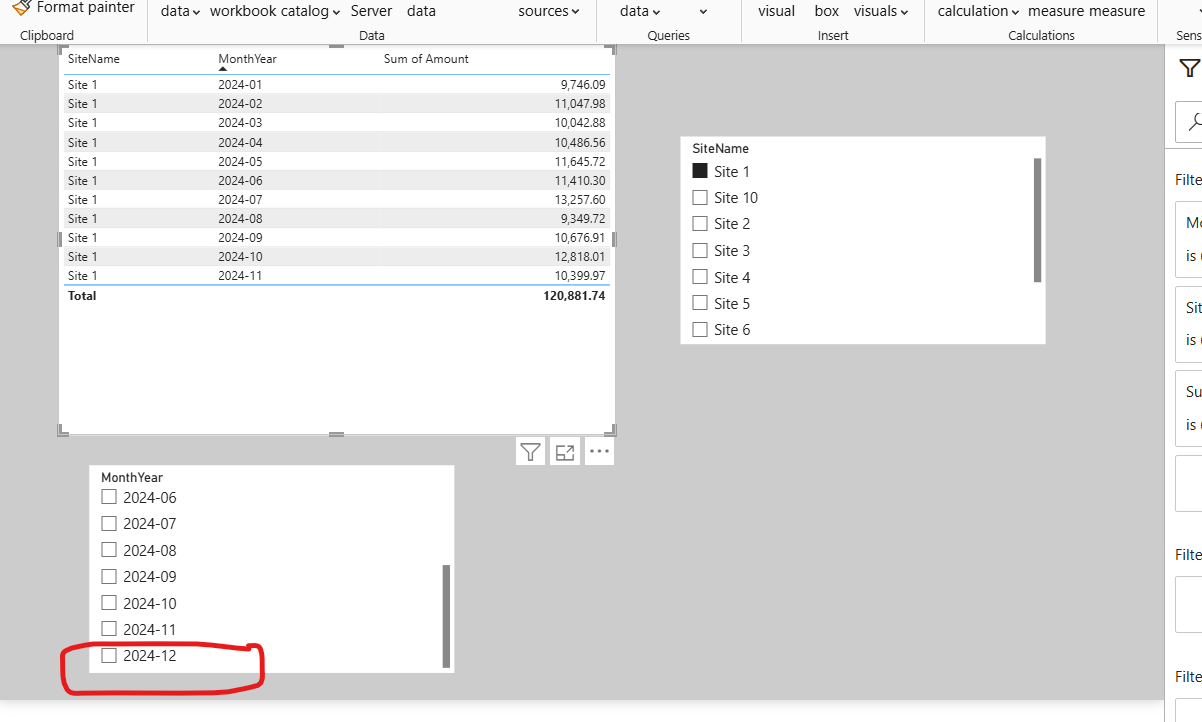Check the Site 10 checkbox
This screenshot has height=722, width=1202.
point(700,197)
